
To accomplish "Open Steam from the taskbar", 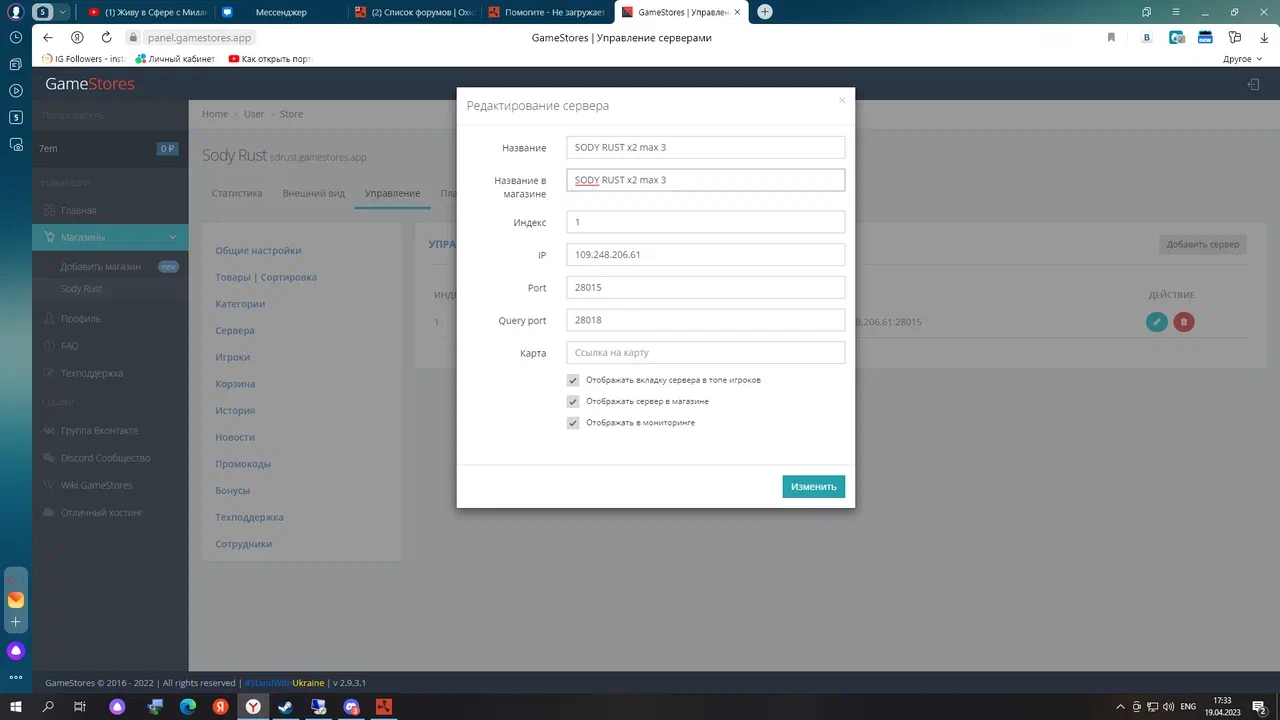I will pos(286,706).
